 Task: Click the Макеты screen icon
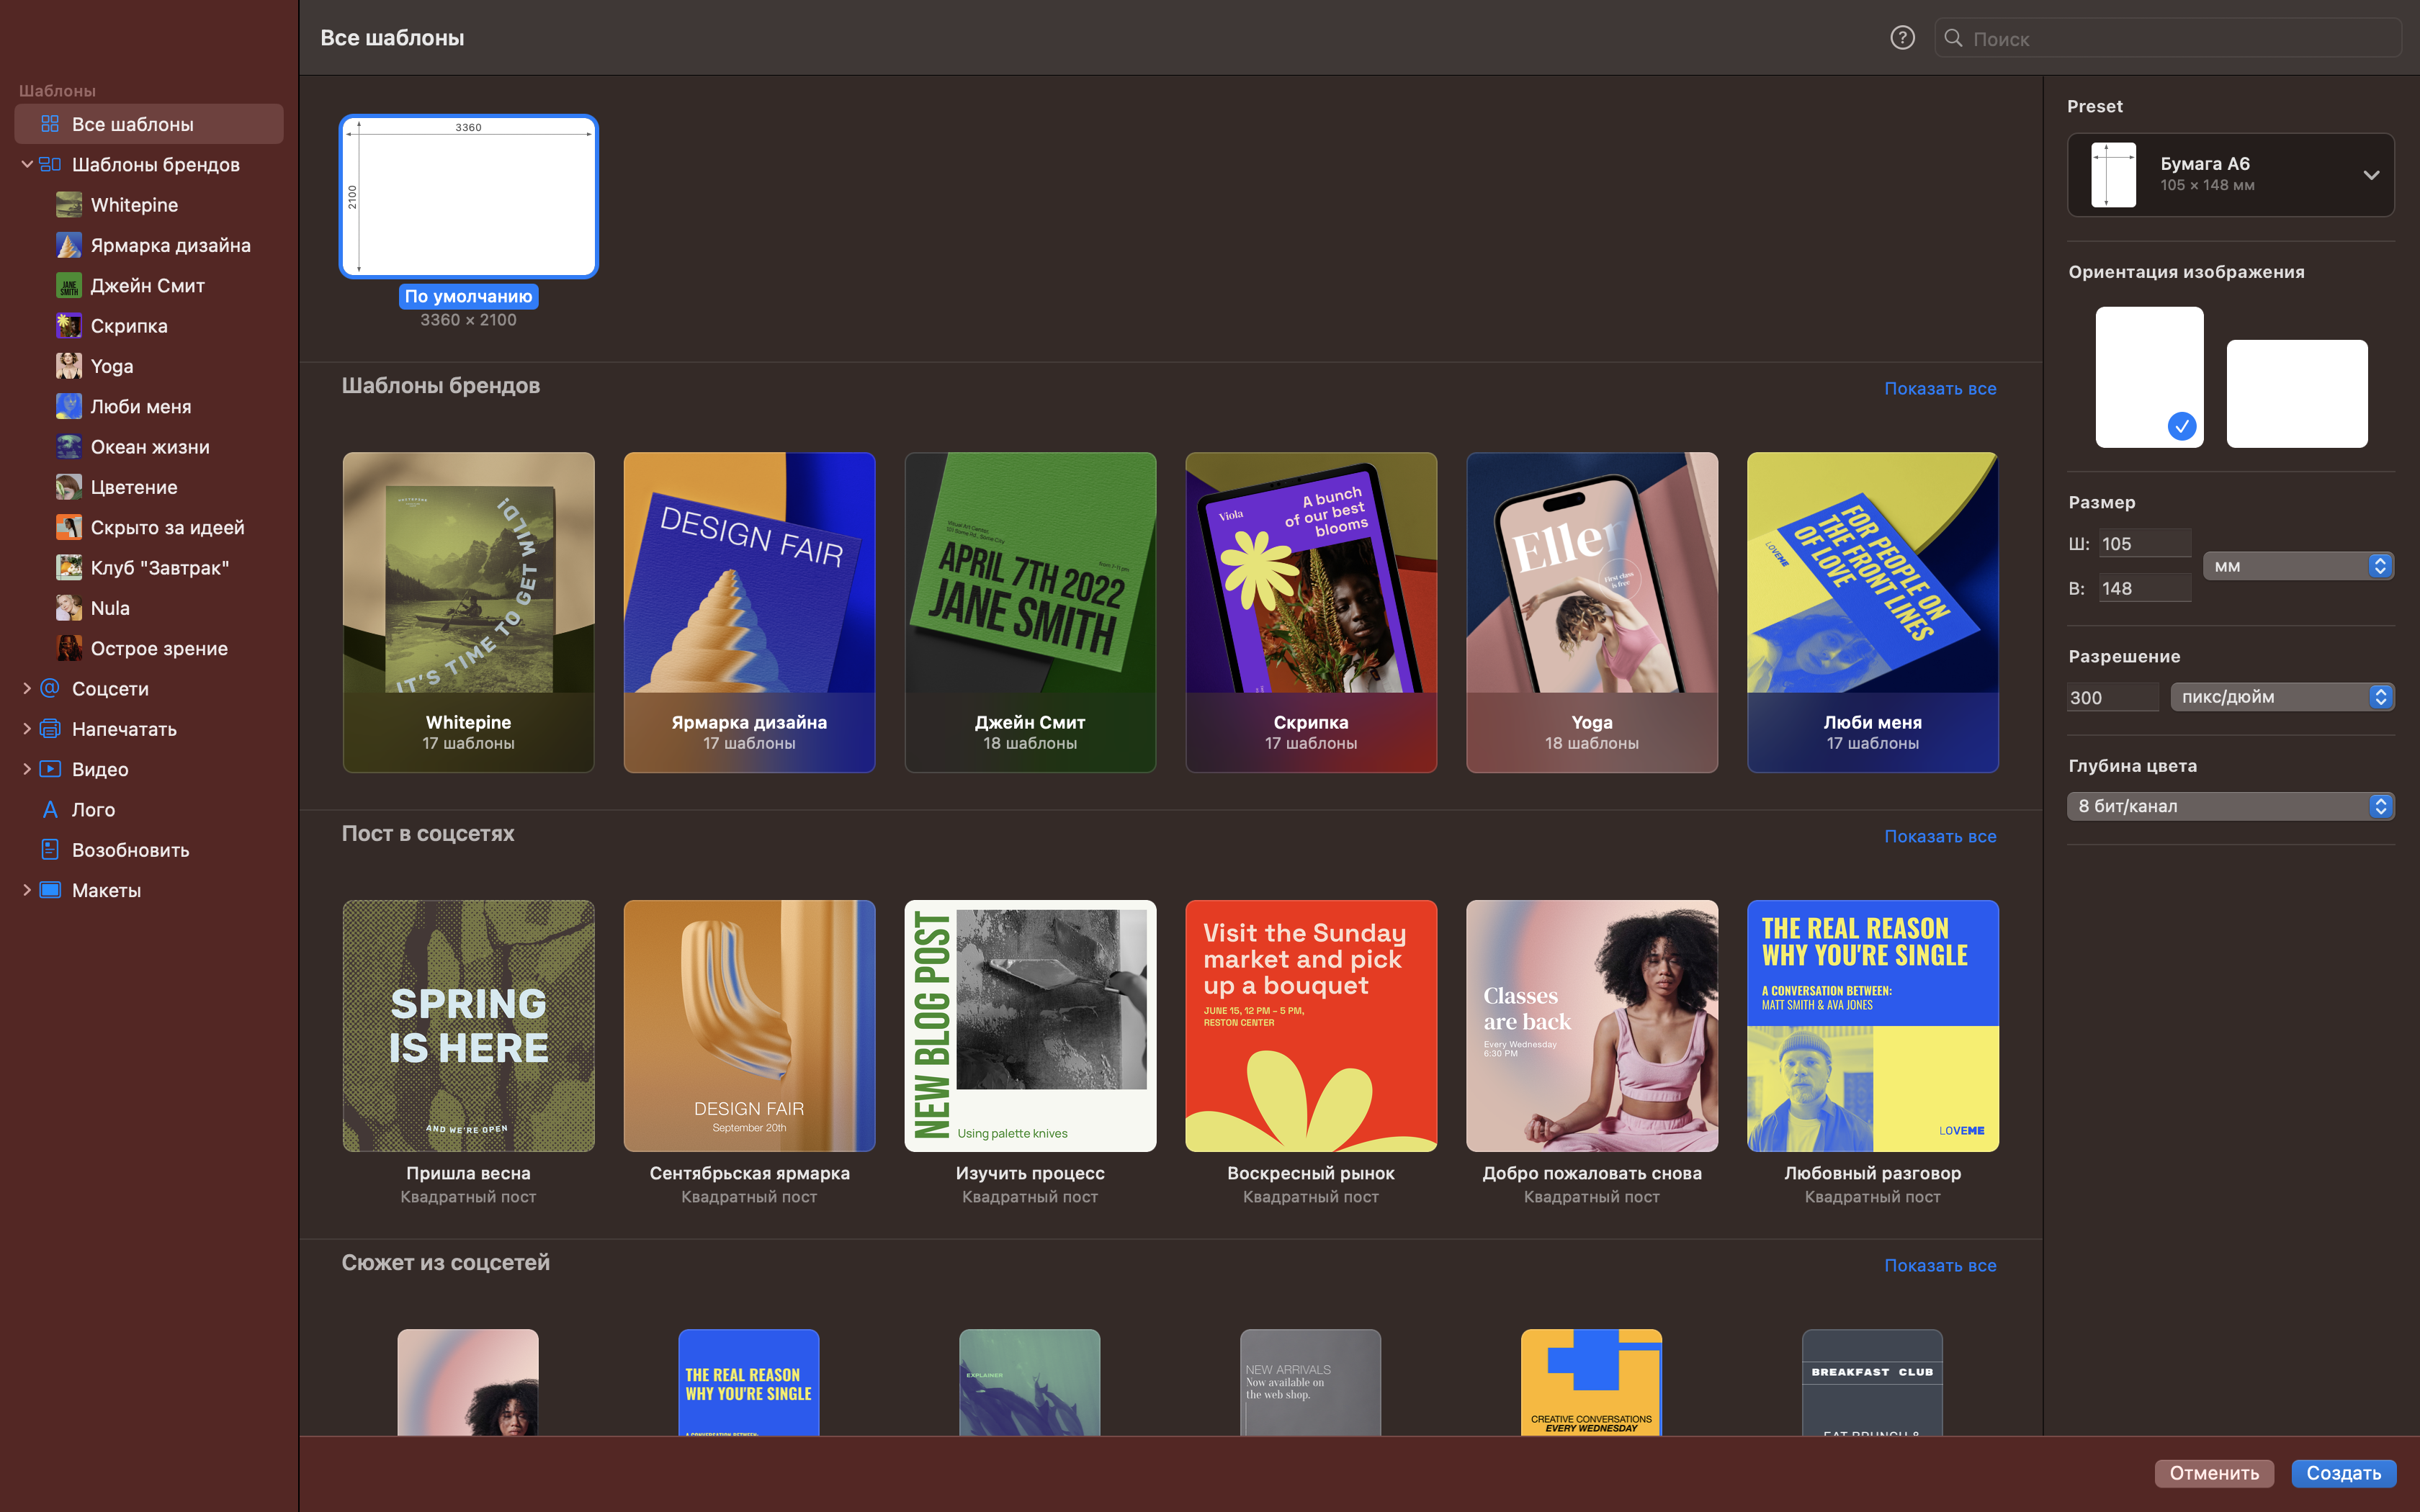point(50,890)
